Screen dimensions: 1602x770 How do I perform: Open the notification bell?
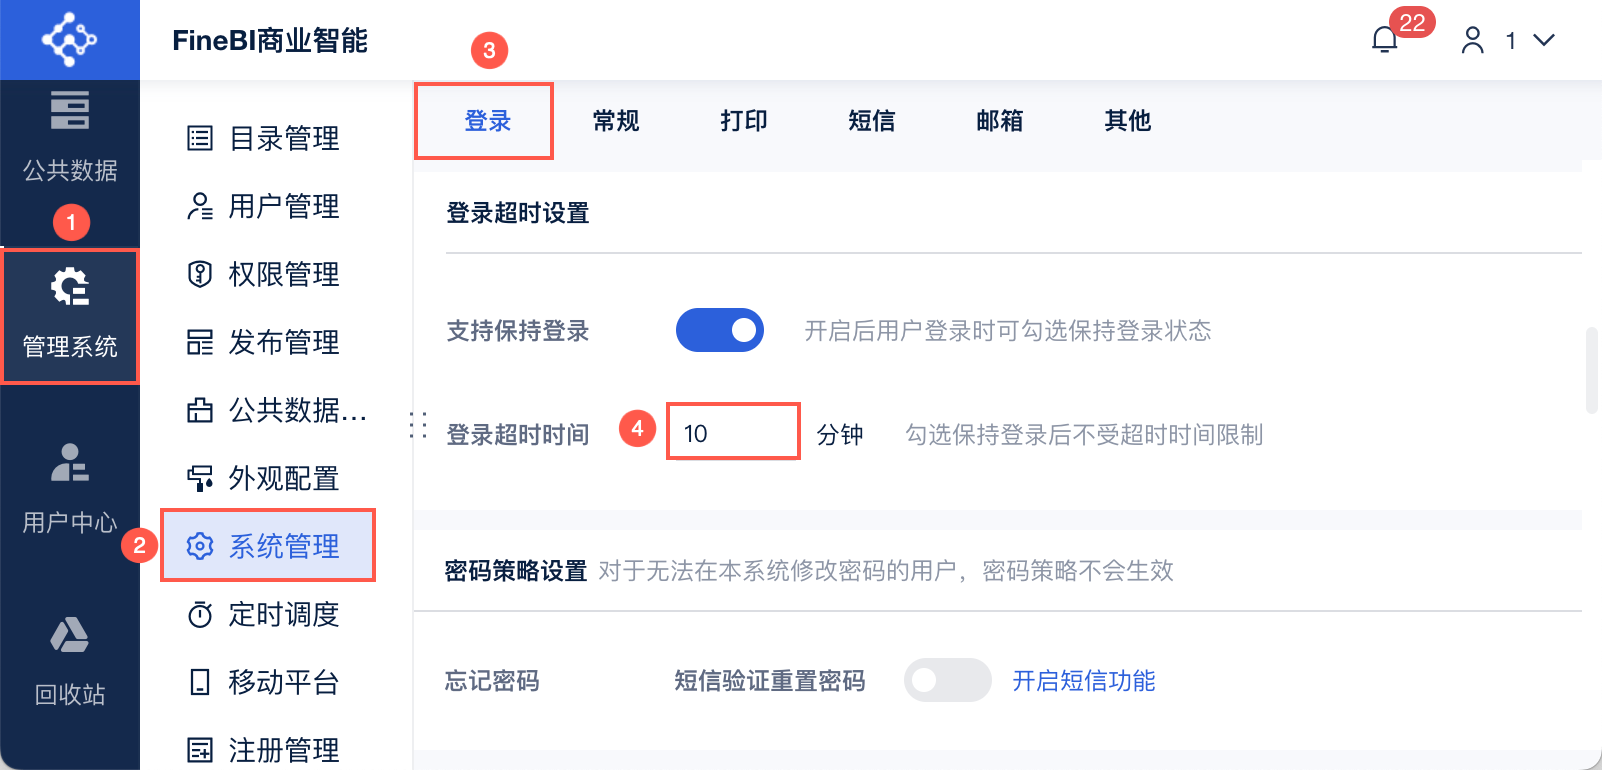[x=1385, y=40]
